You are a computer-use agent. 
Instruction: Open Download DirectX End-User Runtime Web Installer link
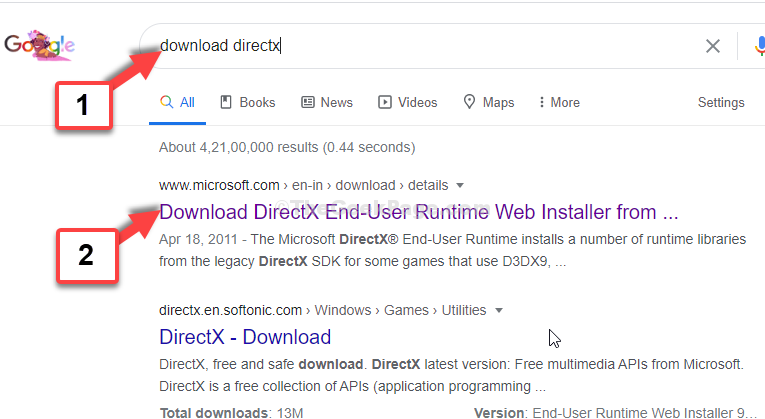(x=419, y=212)
